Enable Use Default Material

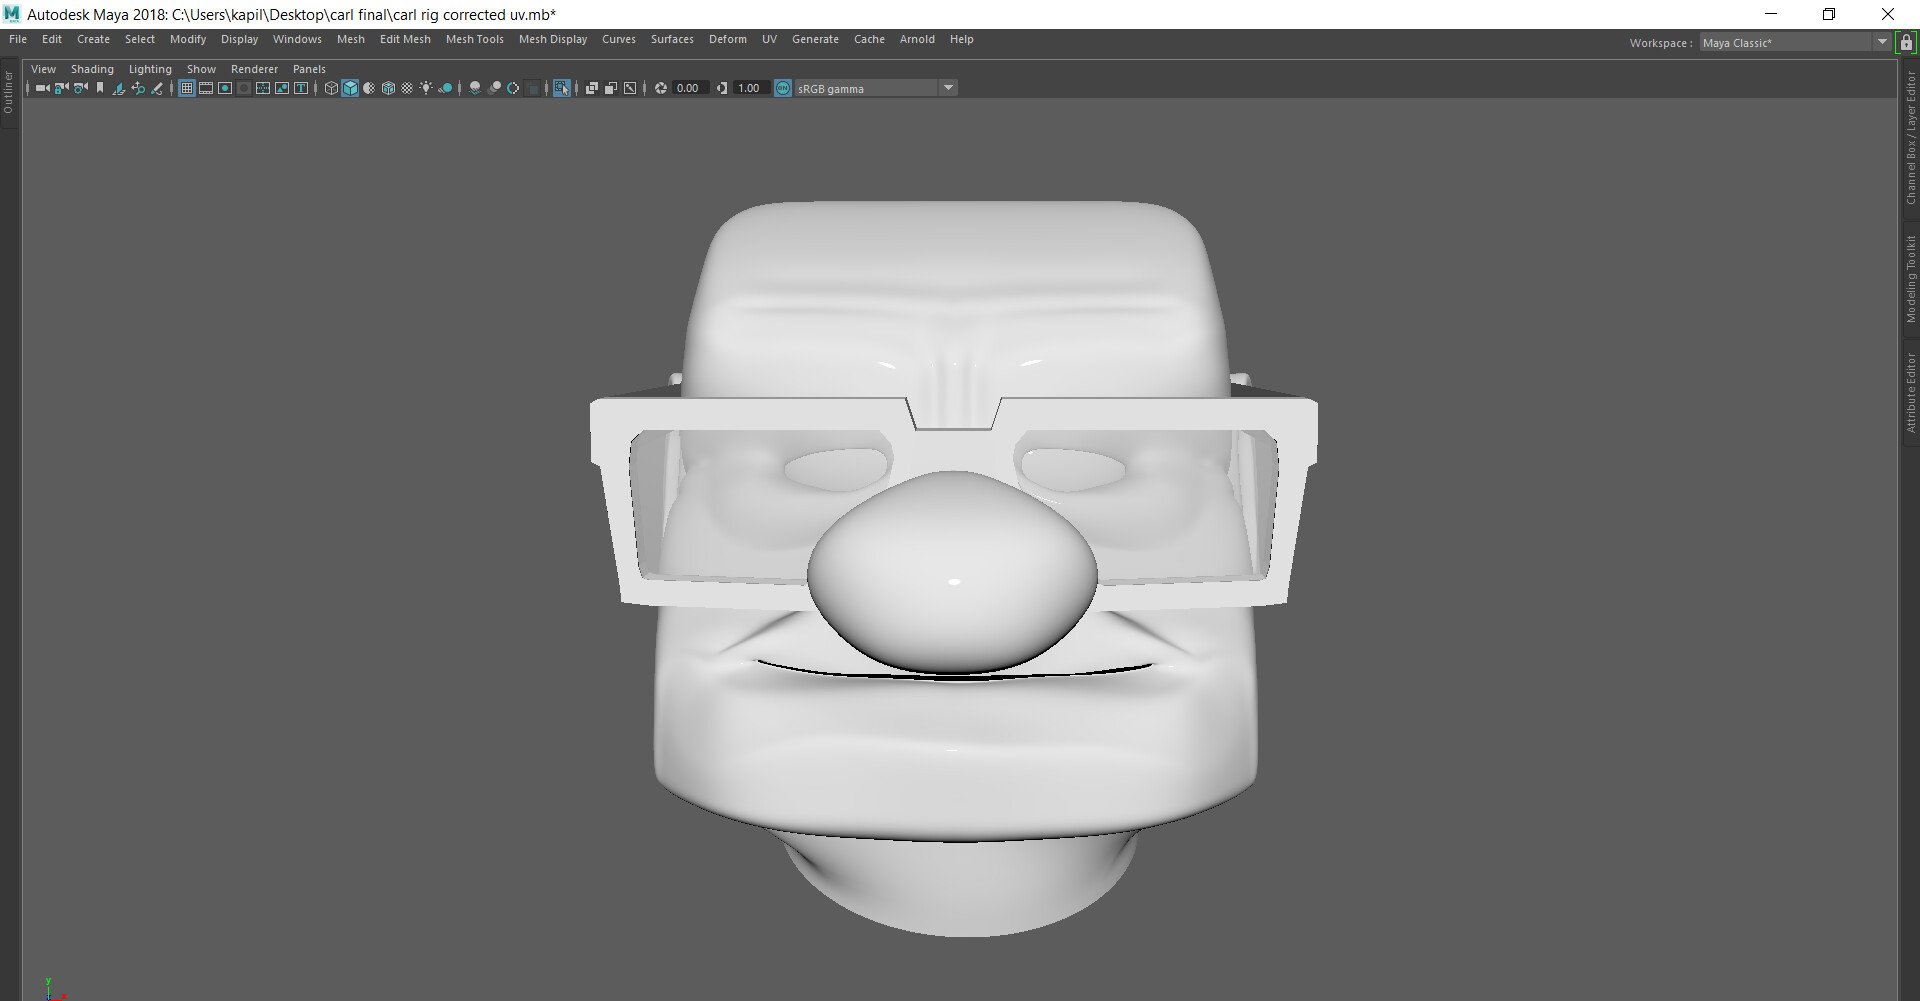point(369,88)
